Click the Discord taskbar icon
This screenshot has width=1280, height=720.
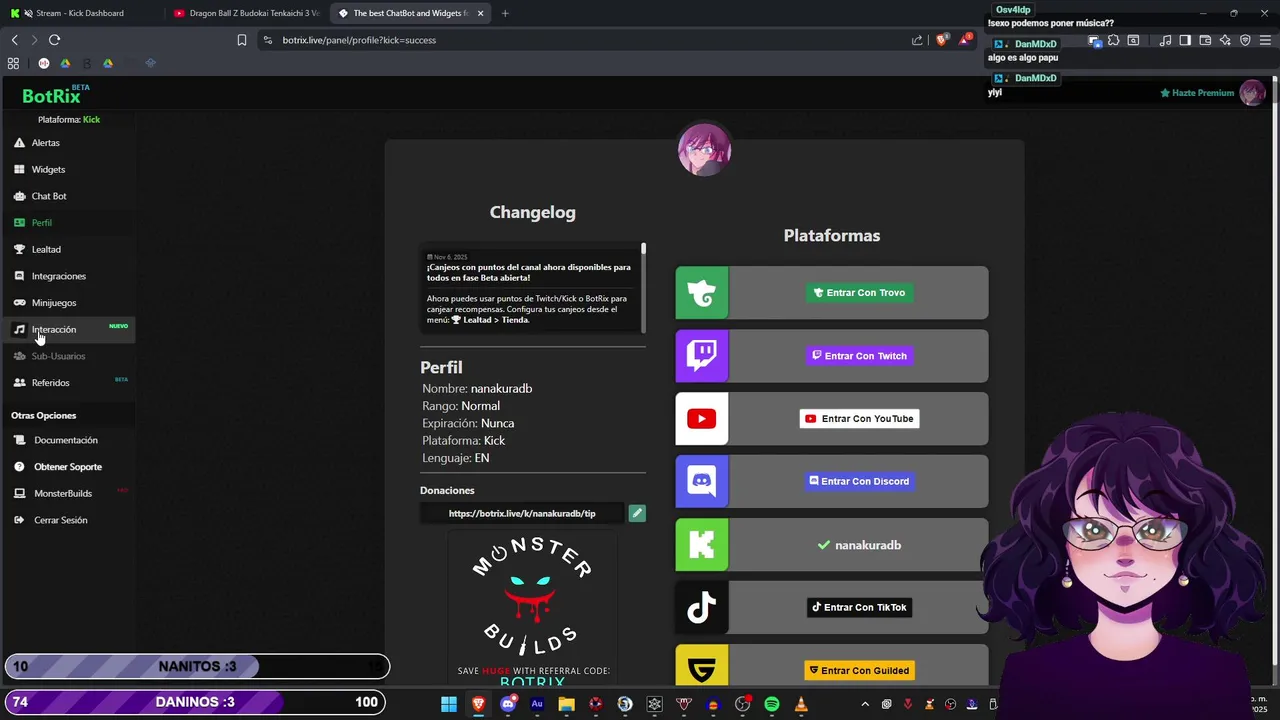[x=508, y=704]
